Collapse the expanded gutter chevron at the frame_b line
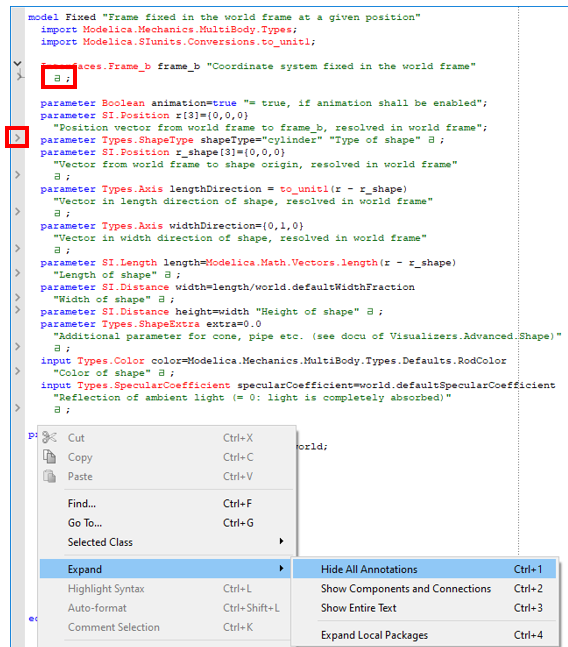This screenshot has height=647, width=568. point(17,64)
